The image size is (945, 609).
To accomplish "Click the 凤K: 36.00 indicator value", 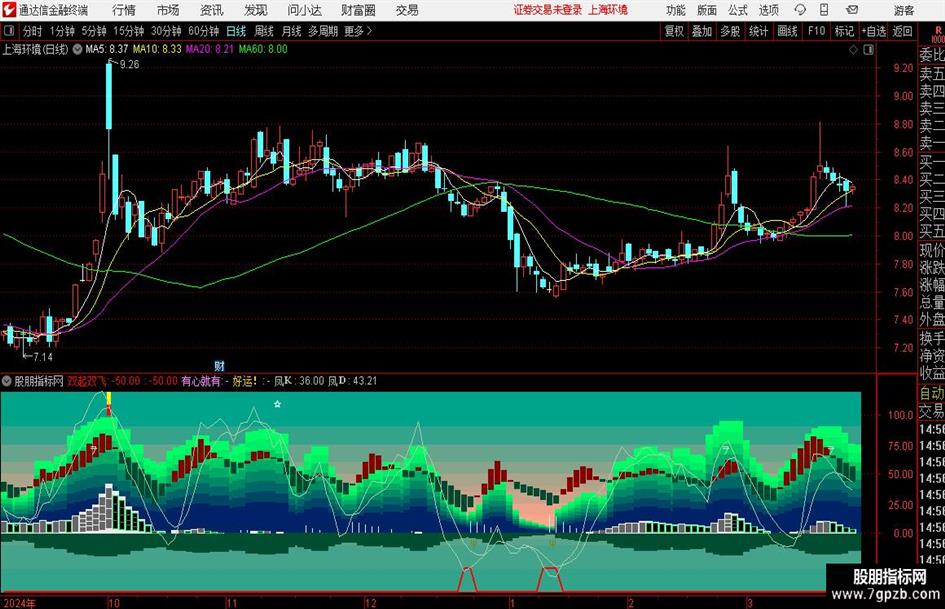I will [x=299, y=381].
